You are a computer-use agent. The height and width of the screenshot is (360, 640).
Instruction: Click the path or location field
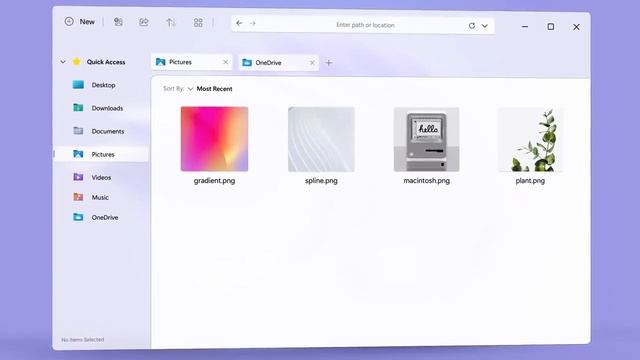pos(363,25)
